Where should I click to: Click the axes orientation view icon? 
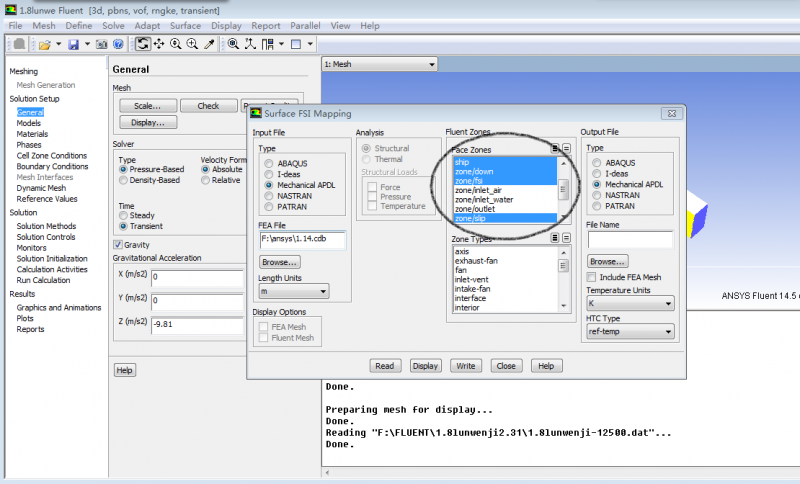point(250,44)
